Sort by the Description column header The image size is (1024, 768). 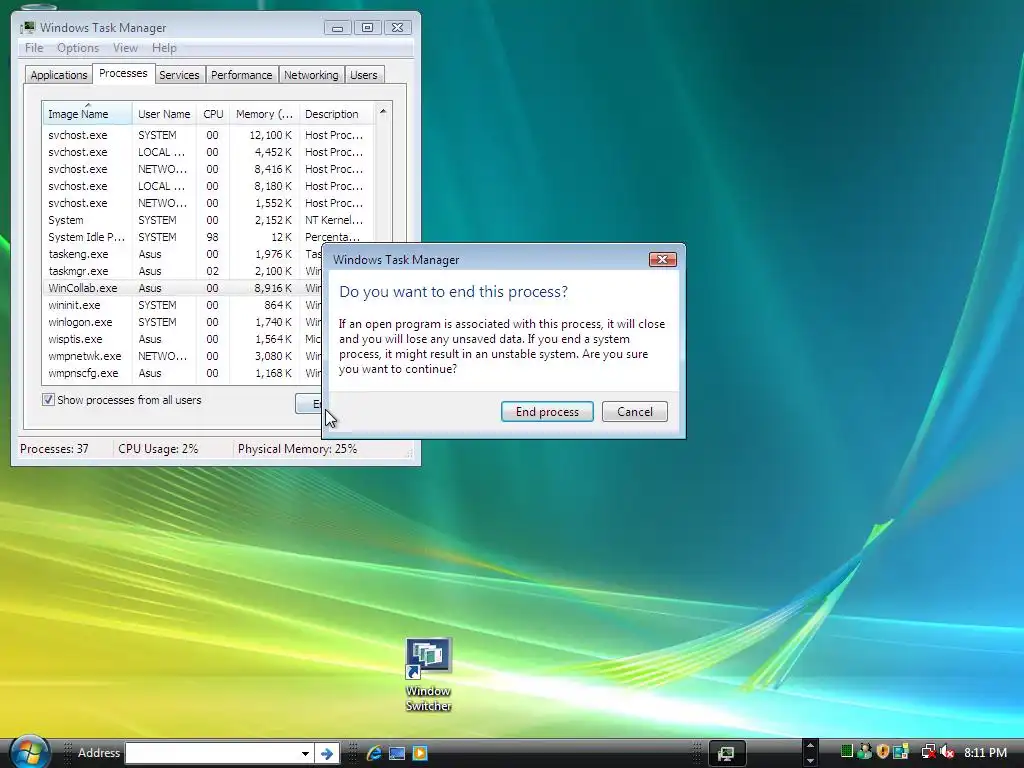click(x=336, y=114)
